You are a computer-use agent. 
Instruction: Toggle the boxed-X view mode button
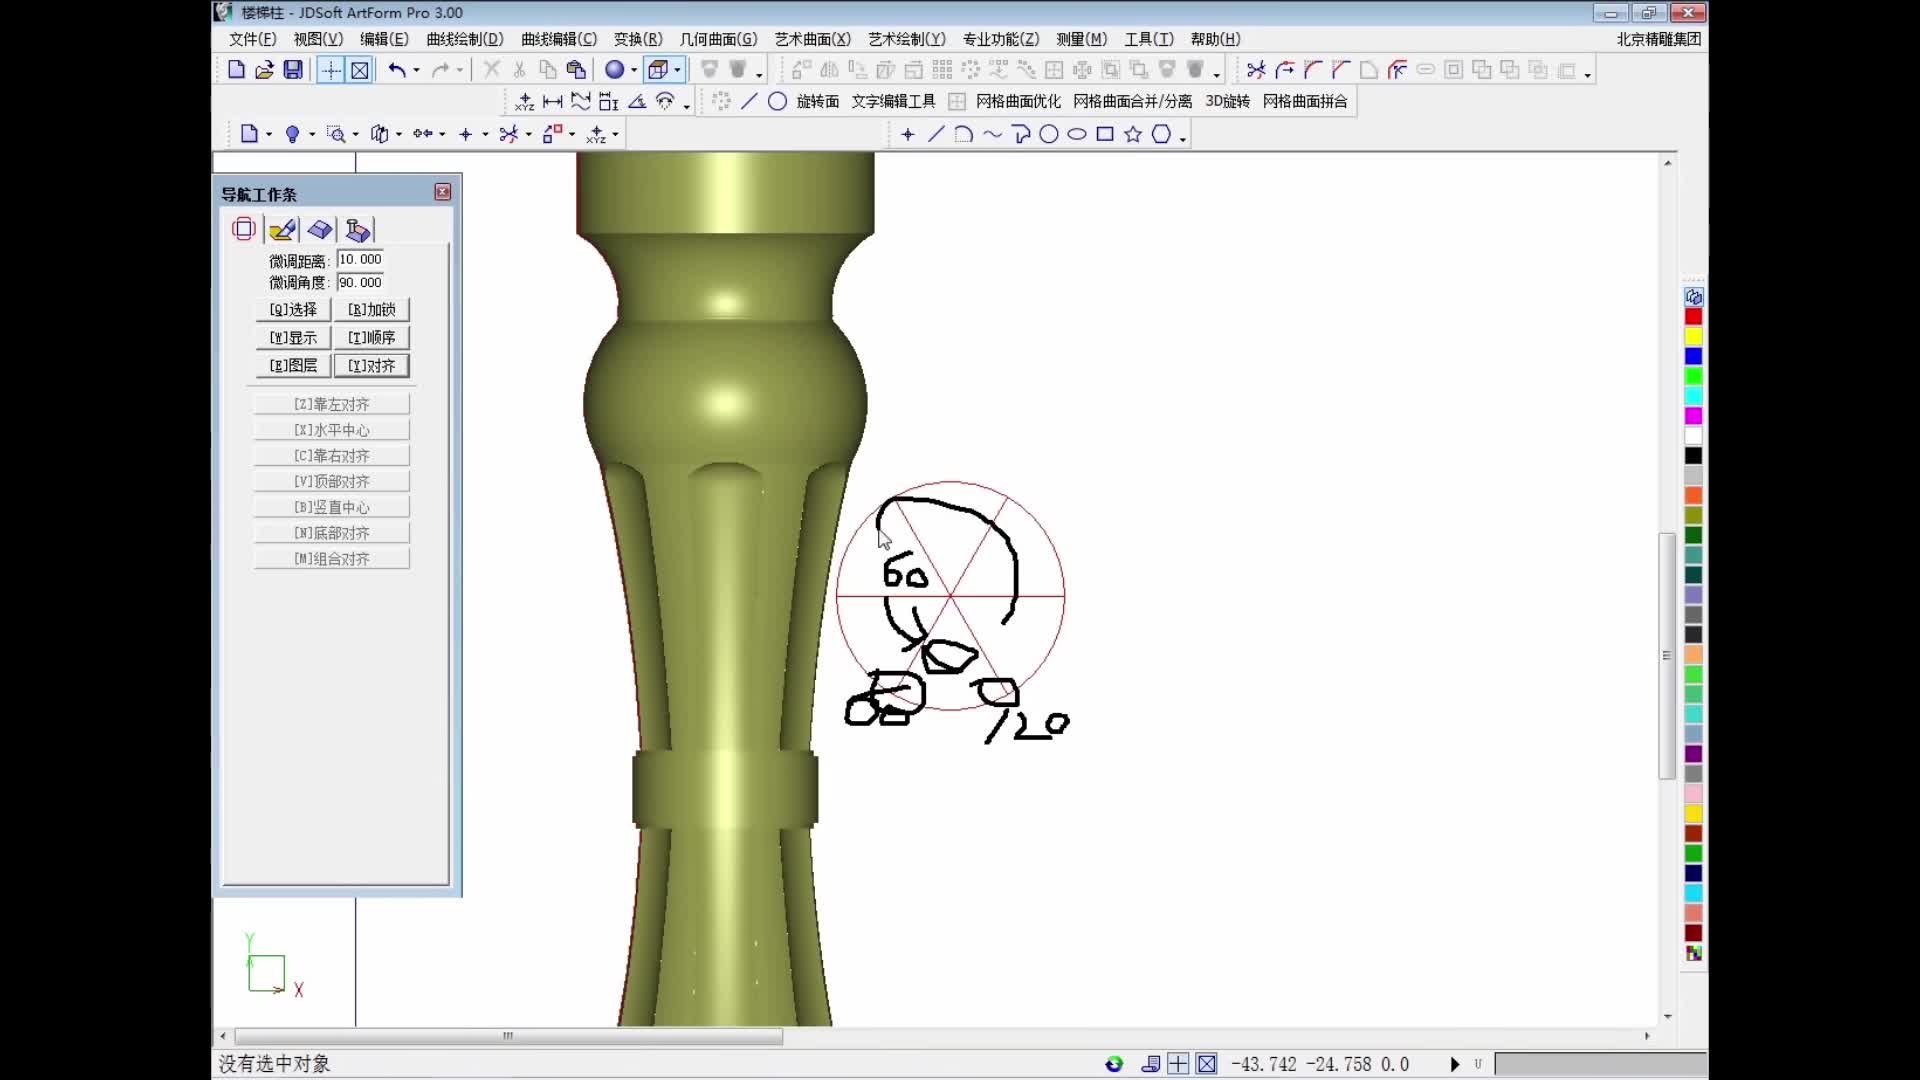point(360,70)
